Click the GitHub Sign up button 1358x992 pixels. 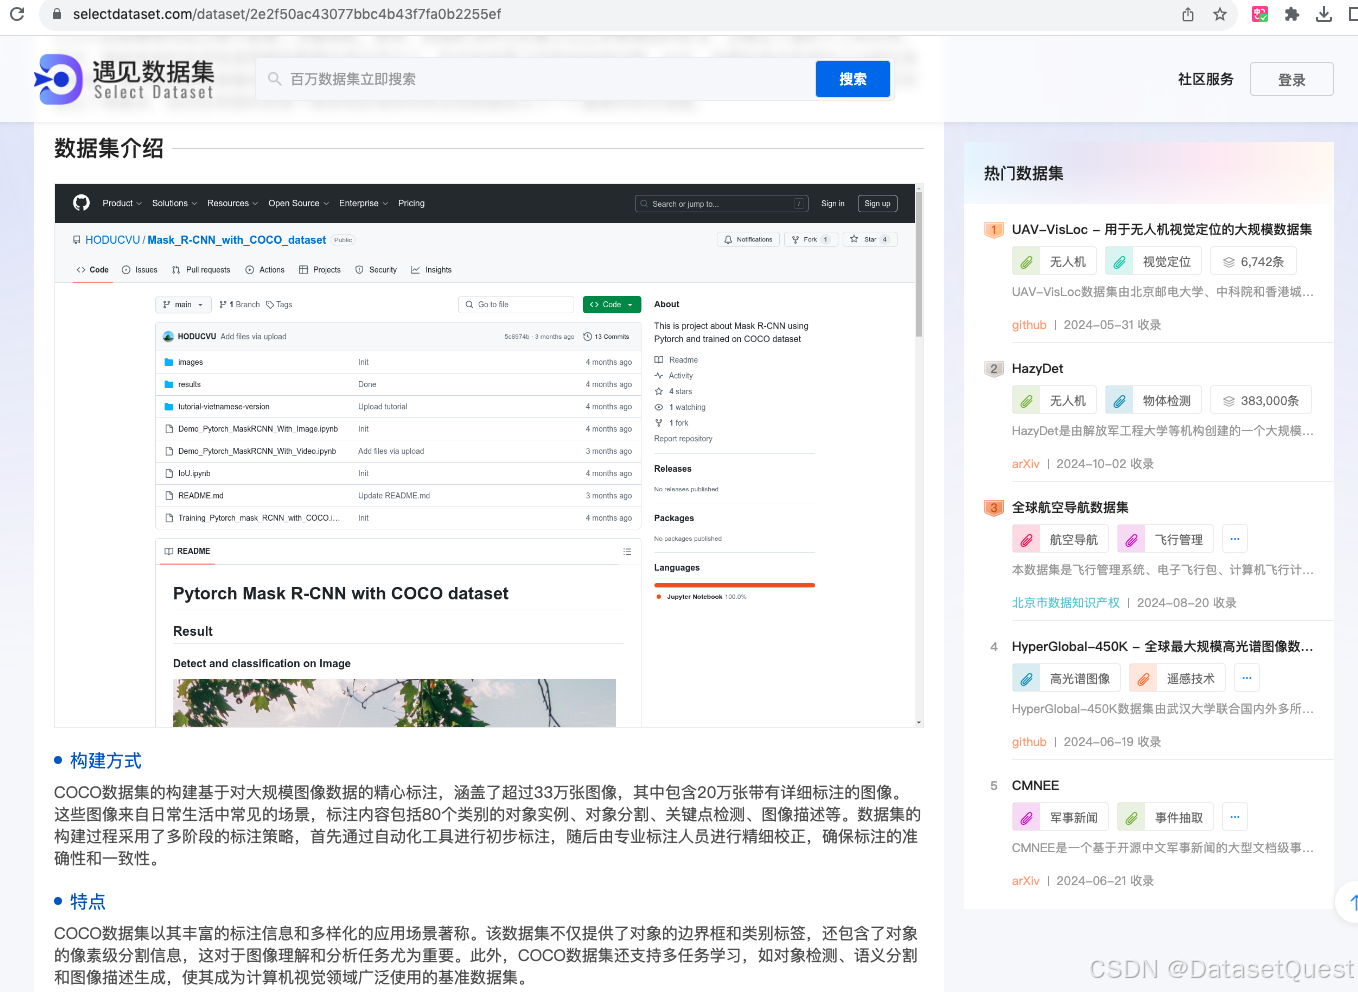click(877, 203)
